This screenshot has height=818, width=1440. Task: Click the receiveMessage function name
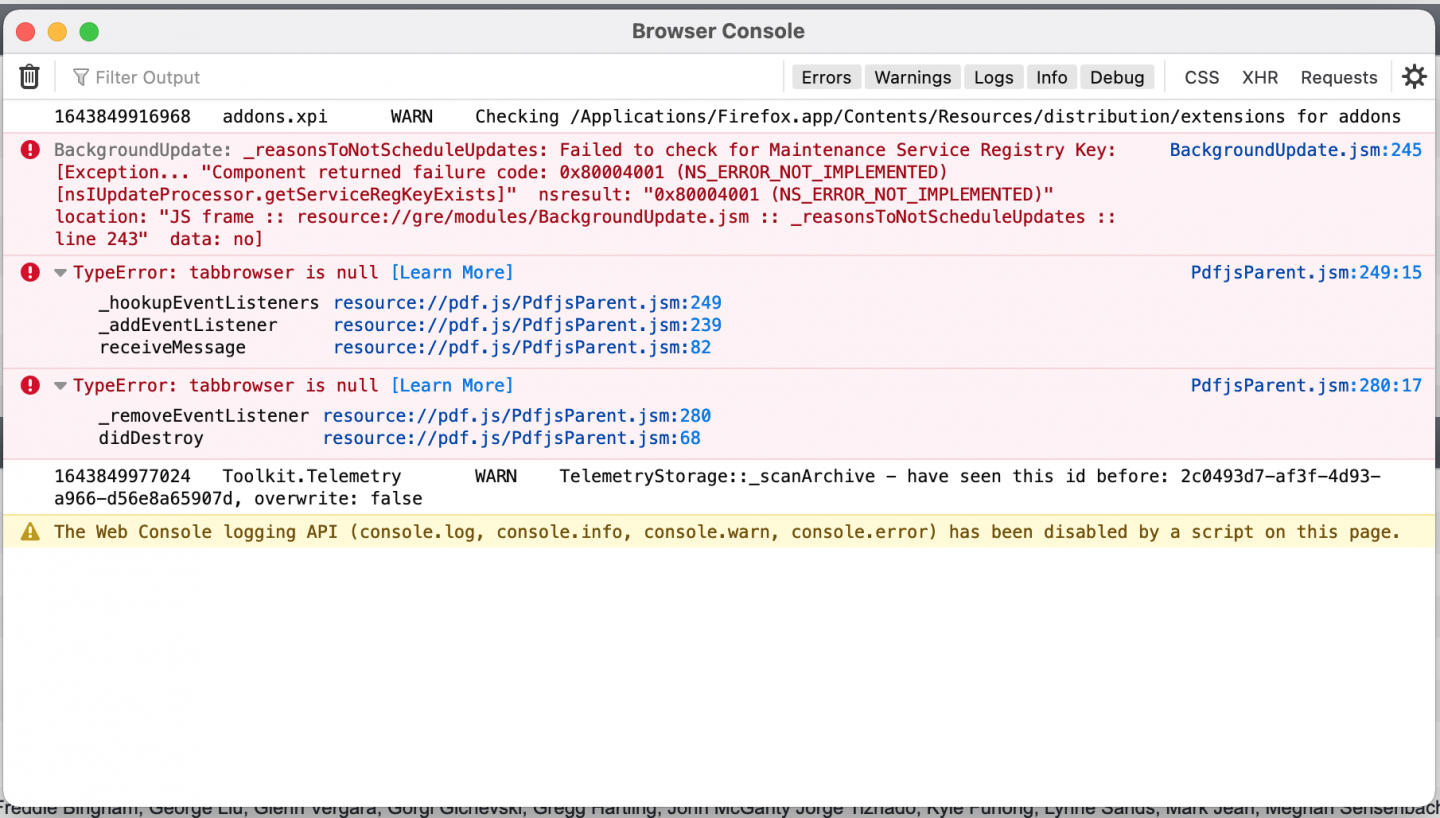(x=172, y=347)
